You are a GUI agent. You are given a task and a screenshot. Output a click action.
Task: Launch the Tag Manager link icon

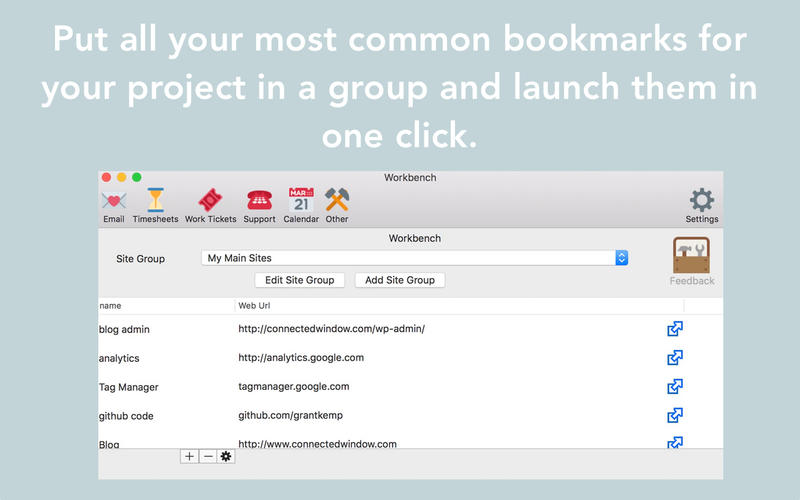coord(675,386)
